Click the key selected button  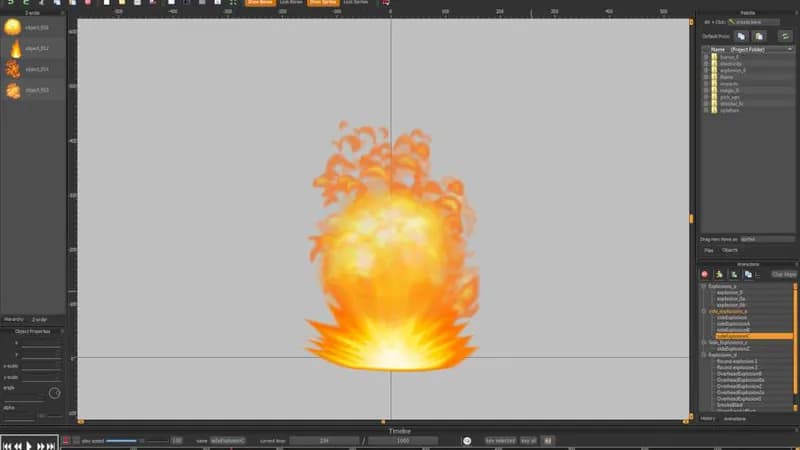(x=500, y=441)
